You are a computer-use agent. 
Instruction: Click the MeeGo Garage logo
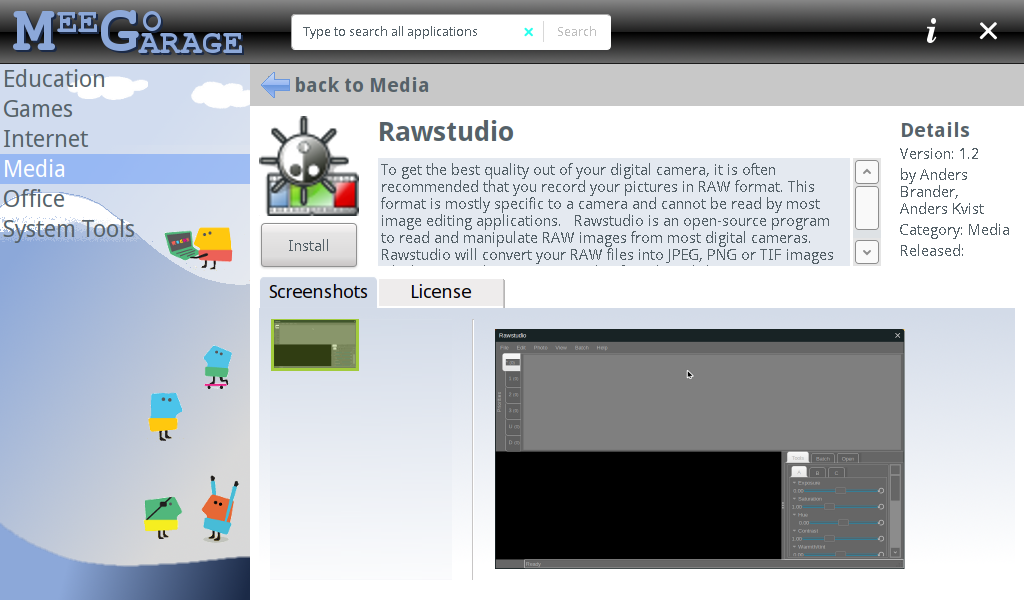point(127,32)
